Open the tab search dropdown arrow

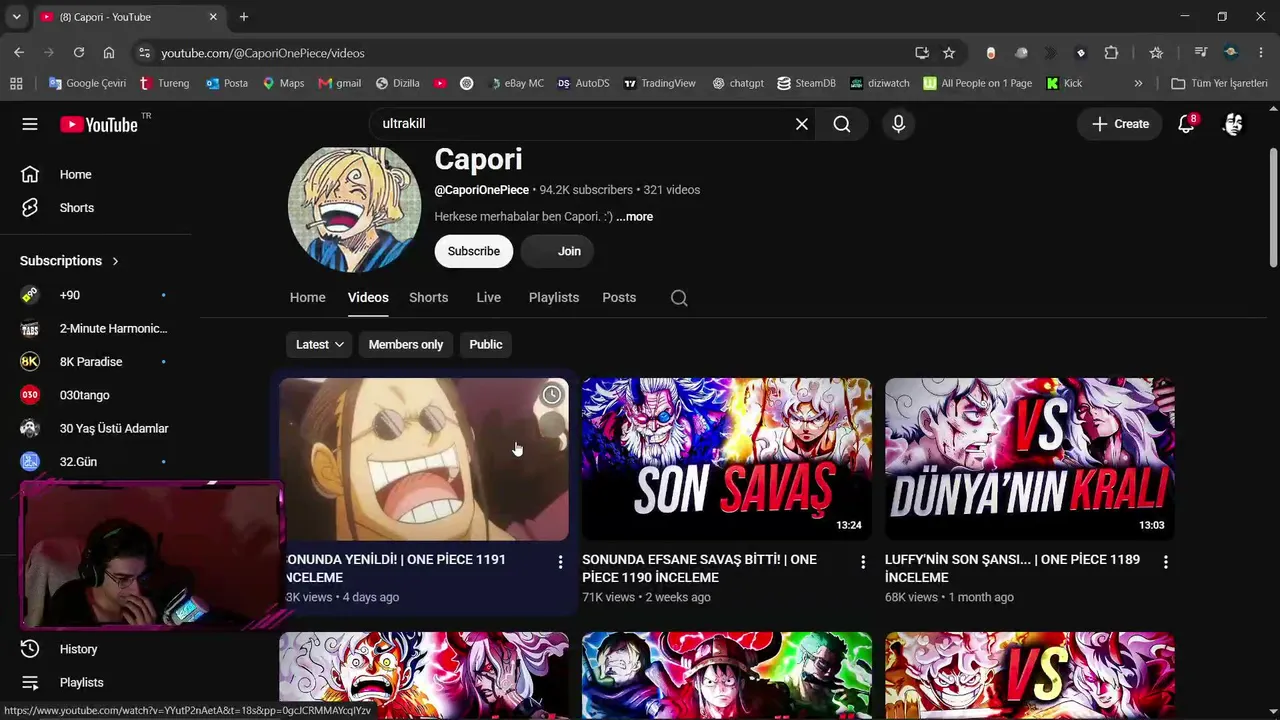pyautogui.click(x=16, y=17)
